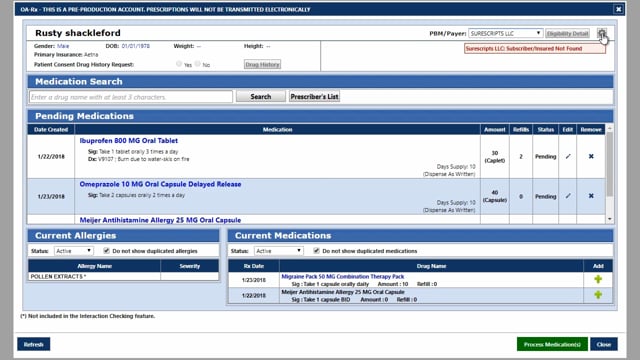Click the Search button

click(260, 96)
